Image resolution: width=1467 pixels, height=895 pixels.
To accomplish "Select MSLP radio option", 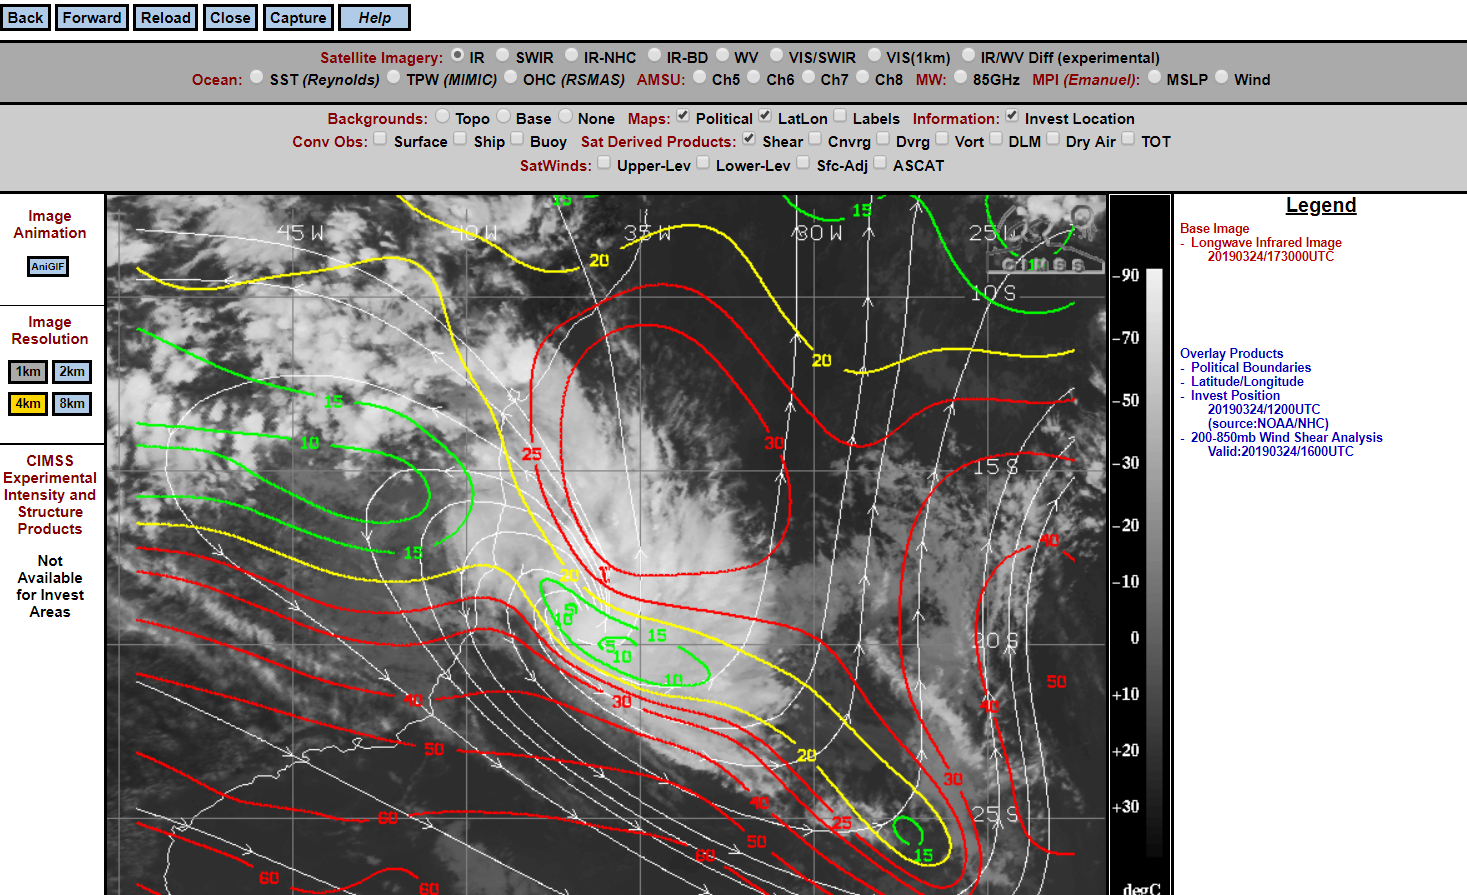I will click(1154, 78).
